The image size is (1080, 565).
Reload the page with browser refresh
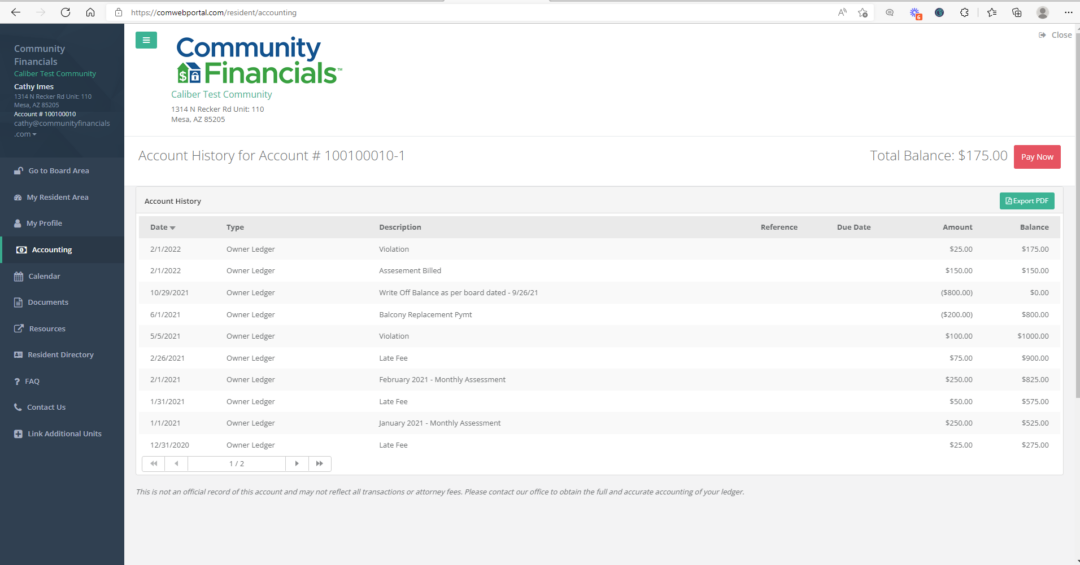click(x=65, y=13)
